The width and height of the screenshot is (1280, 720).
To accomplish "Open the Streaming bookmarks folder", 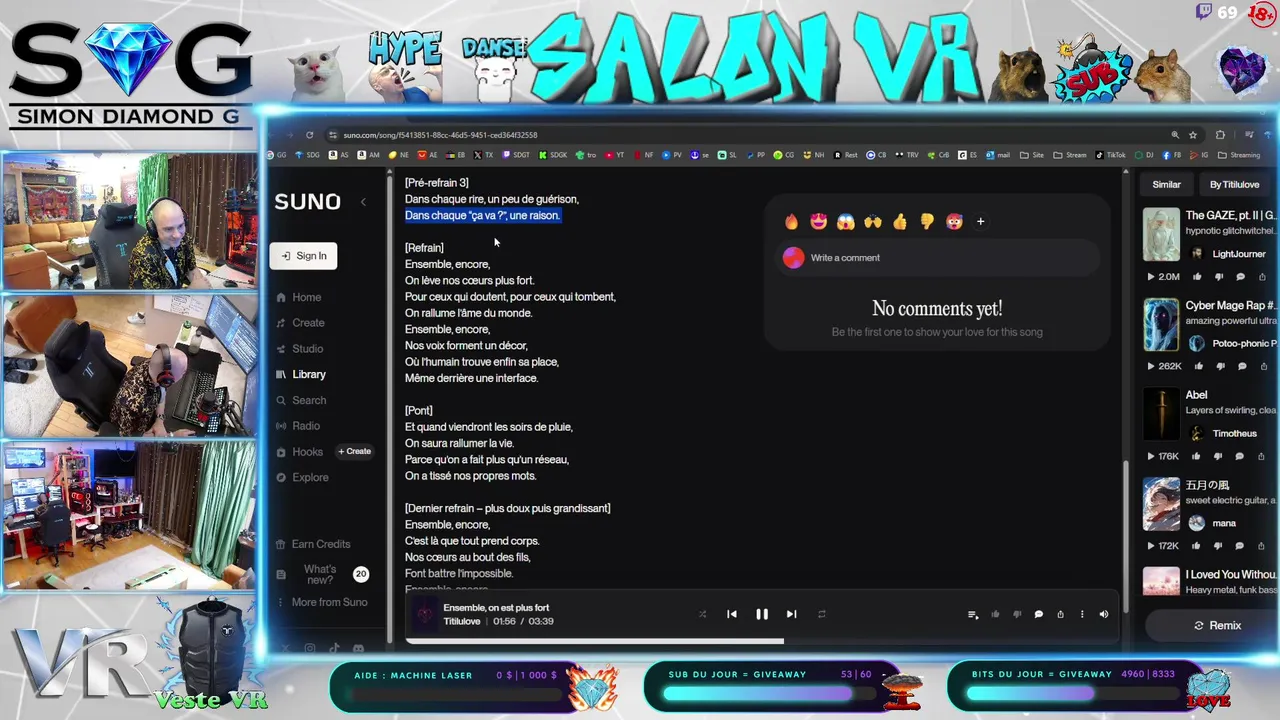I will (x=1239, y=155).
